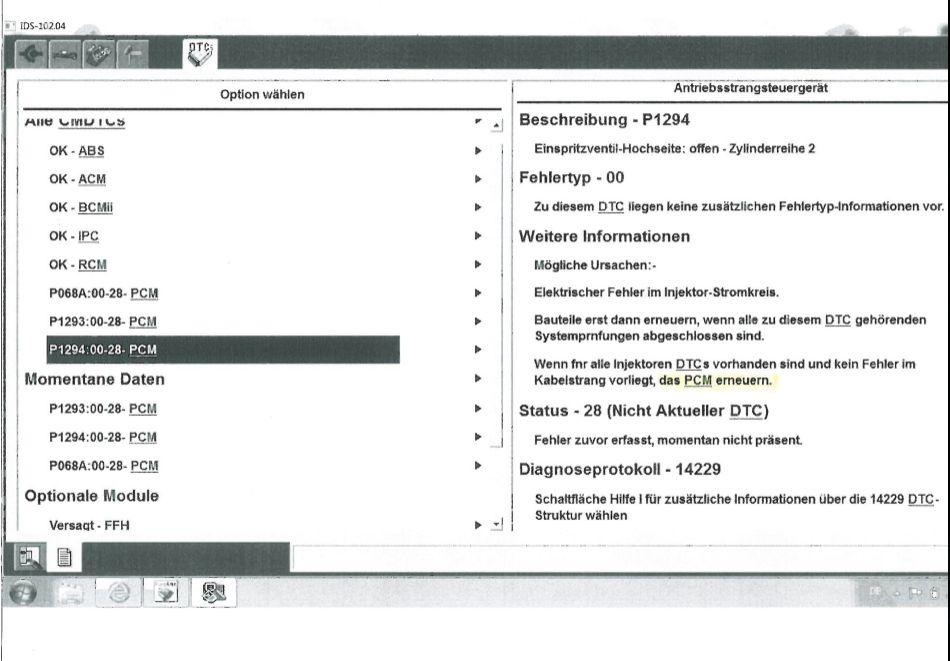Click the PCM link in 'das PCM erneuern'
This screenshot has width=950, height=661.
pos(697,381)
